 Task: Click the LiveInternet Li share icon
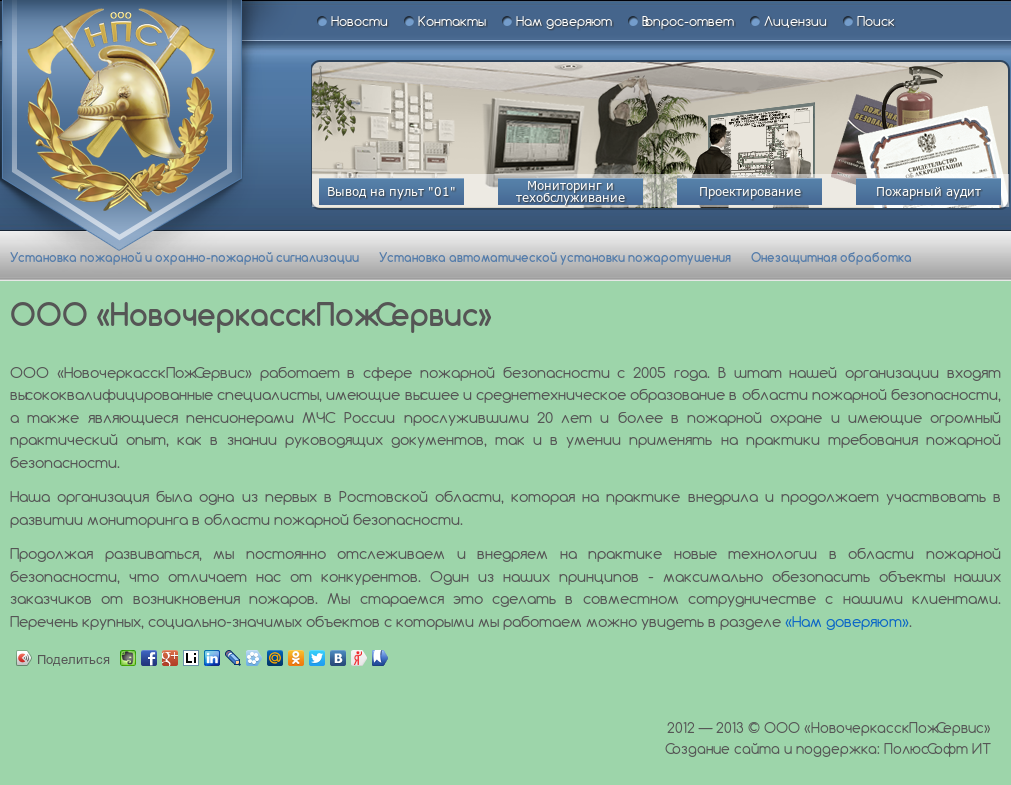coord(191,658)
